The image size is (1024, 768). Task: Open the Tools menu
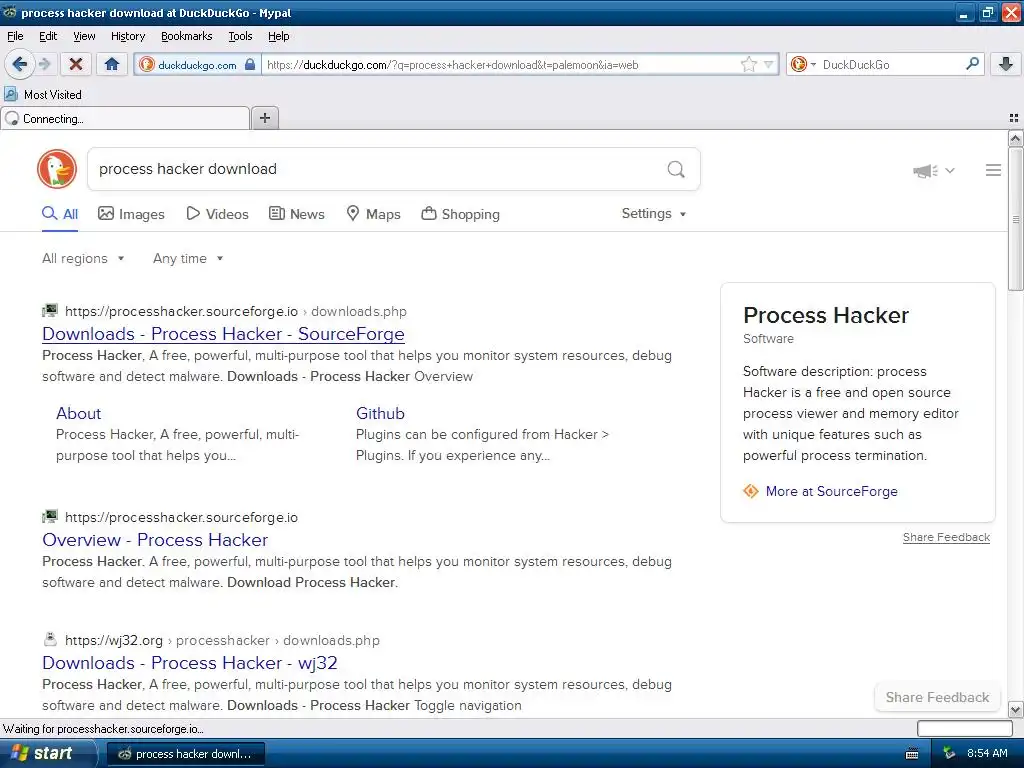pos(240,36)
